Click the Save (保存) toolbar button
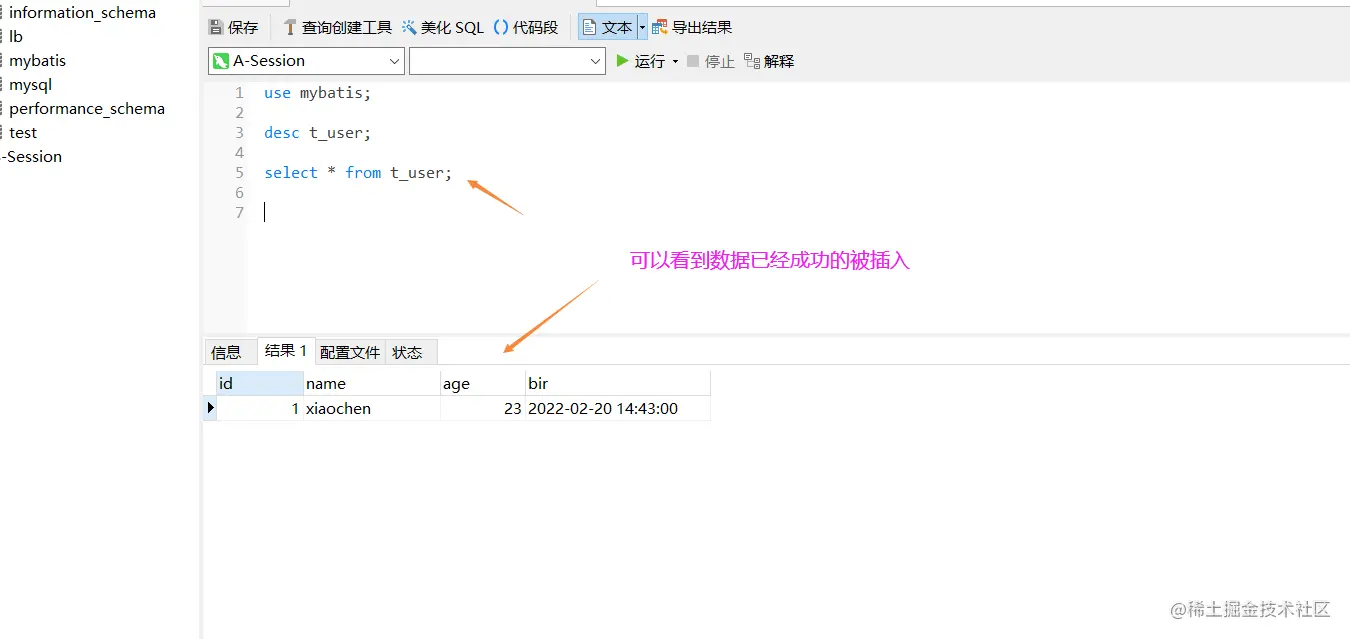The image size is (1350, 639). 233,27
